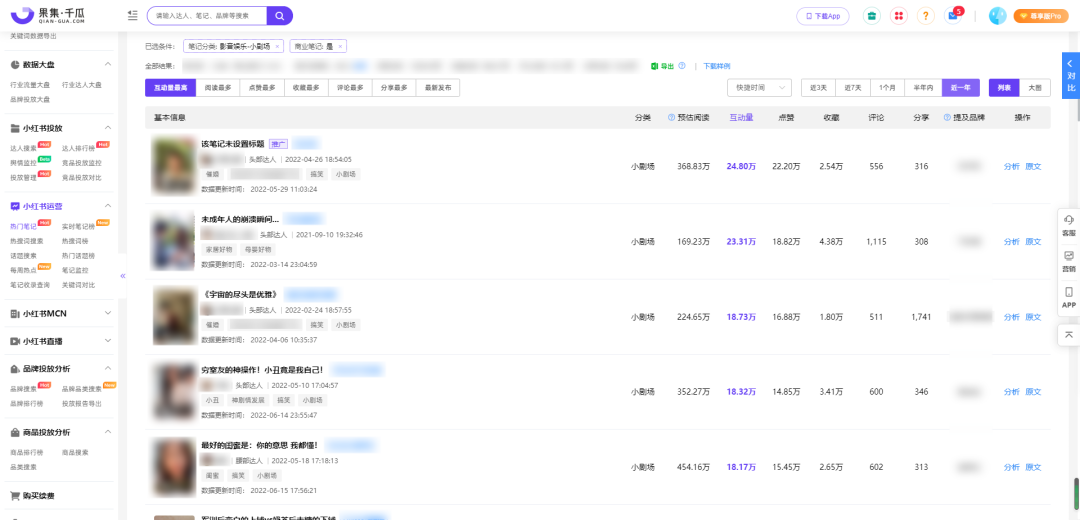Image resolution: width=1080 pixels, height=520 pixels.
Task: Open the red four-dot apps icon
Action: 899,16
